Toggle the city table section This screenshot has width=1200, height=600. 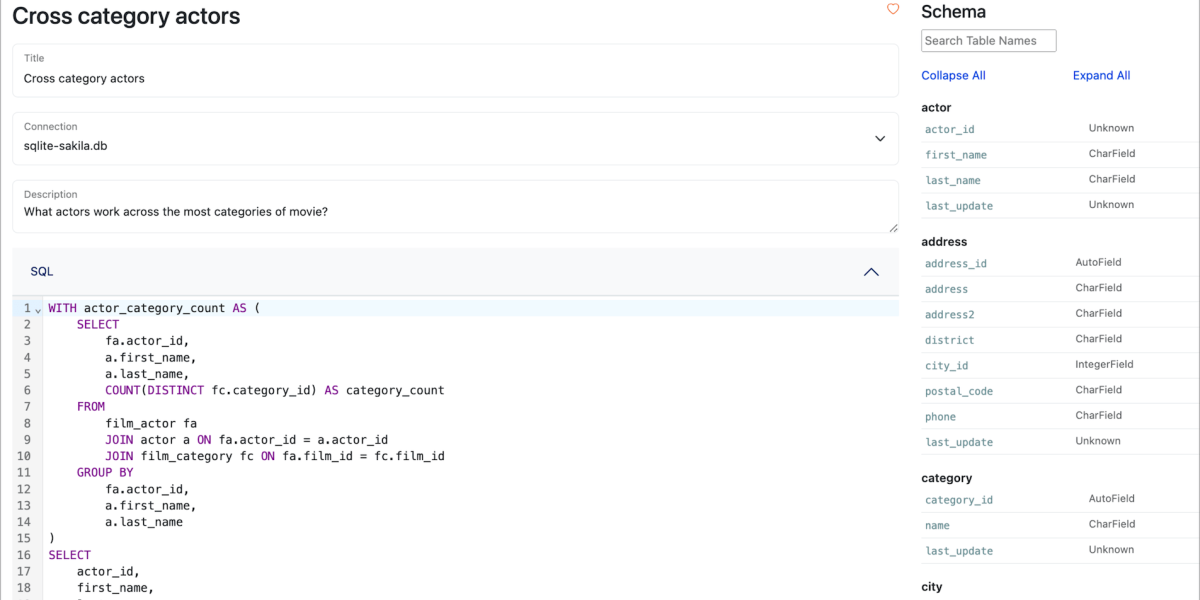[932, 587]
